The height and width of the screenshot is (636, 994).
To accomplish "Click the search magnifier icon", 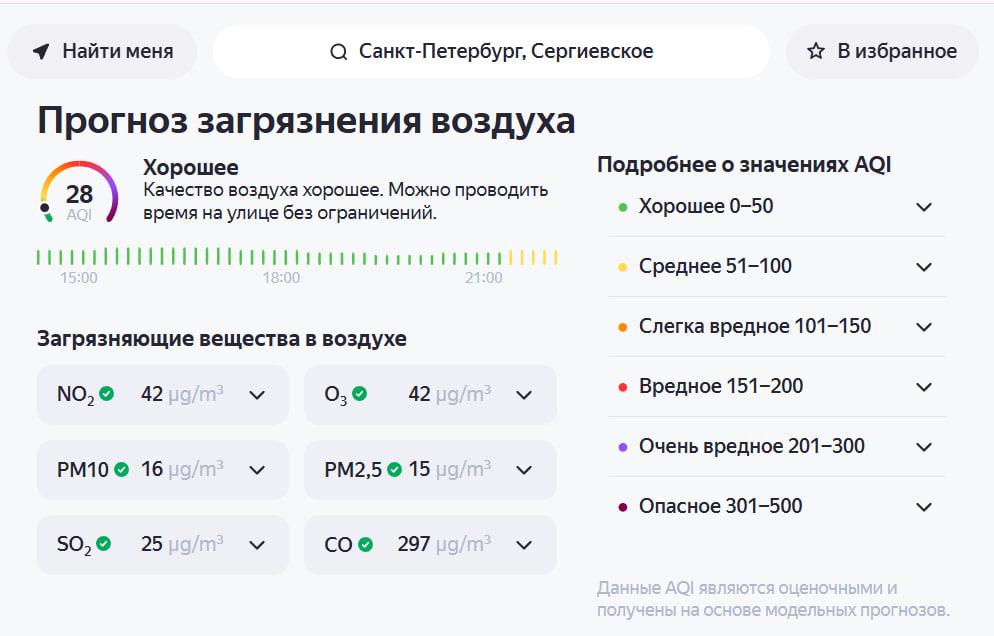I will coord(339,52).
